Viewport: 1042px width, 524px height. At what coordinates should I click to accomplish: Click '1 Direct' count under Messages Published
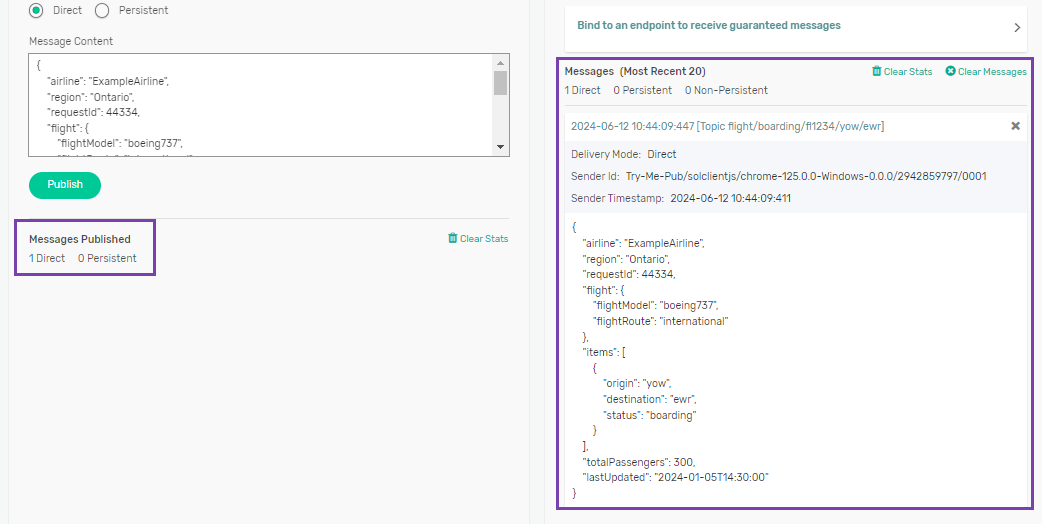(47, 258)
